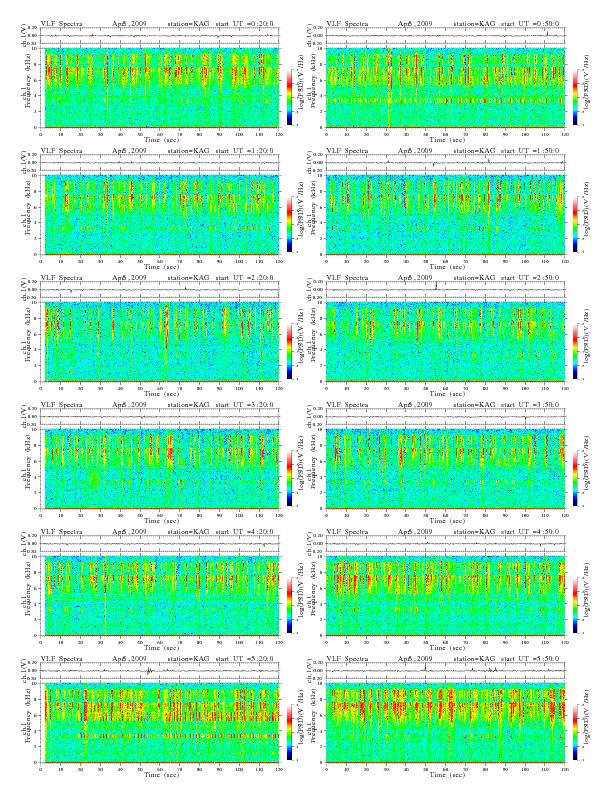
Task: Click the PSD color bar beside the 5:50:0 plot
Action: [575, 732]
